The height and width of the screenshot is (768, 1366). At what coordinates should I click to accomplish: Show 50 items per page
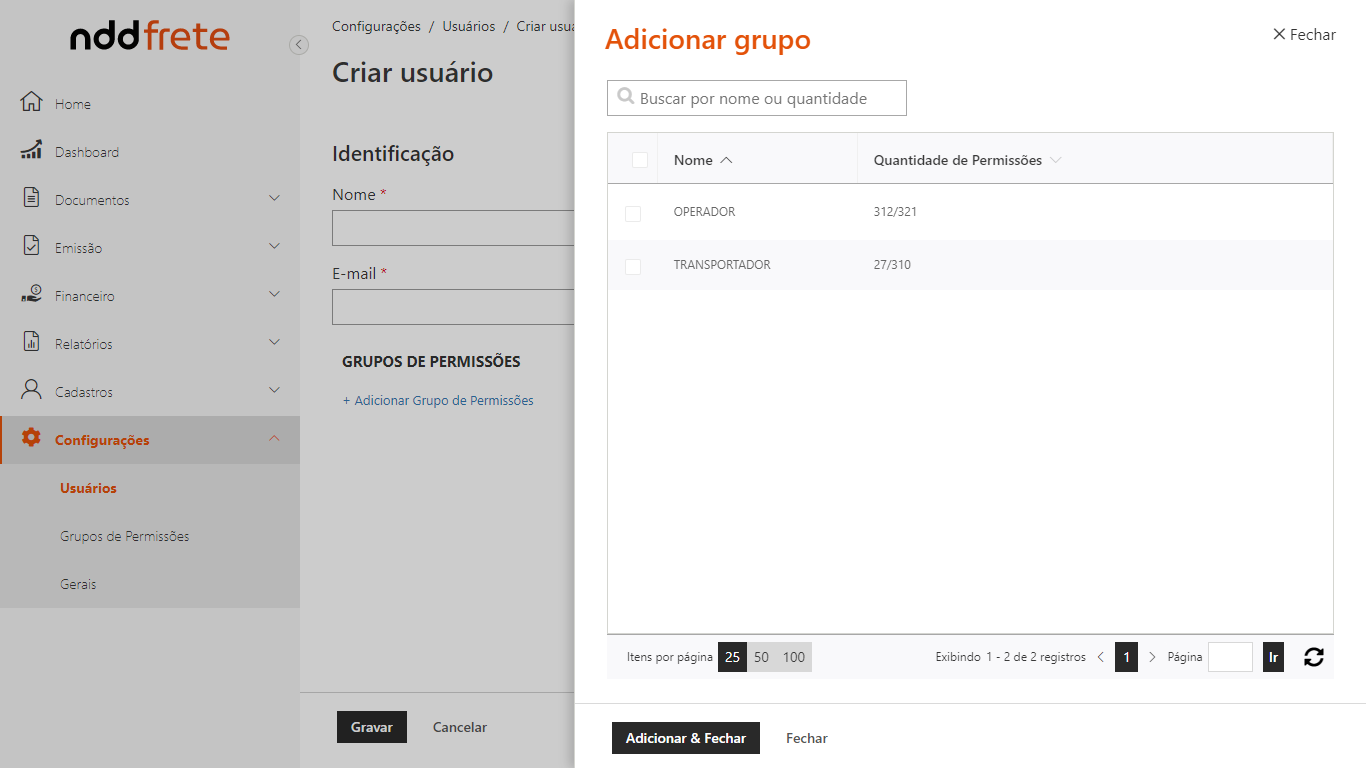tap(762, 657)
